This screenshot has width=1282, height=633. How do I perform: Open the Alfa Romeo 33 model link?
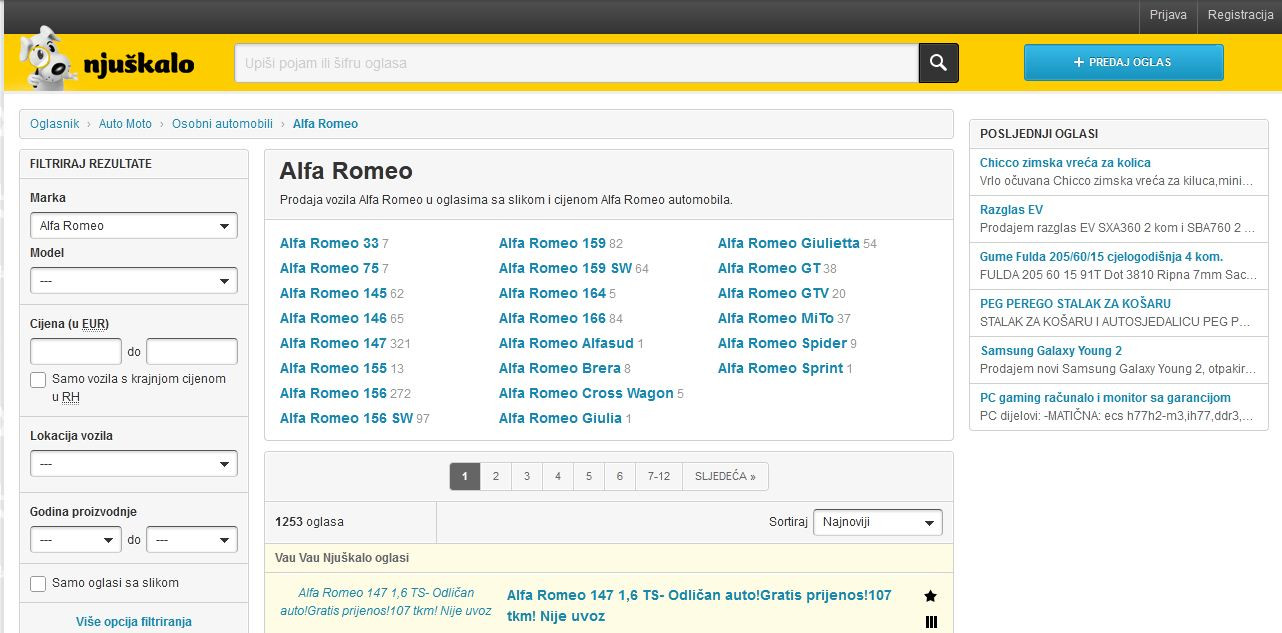click(329, 243)
